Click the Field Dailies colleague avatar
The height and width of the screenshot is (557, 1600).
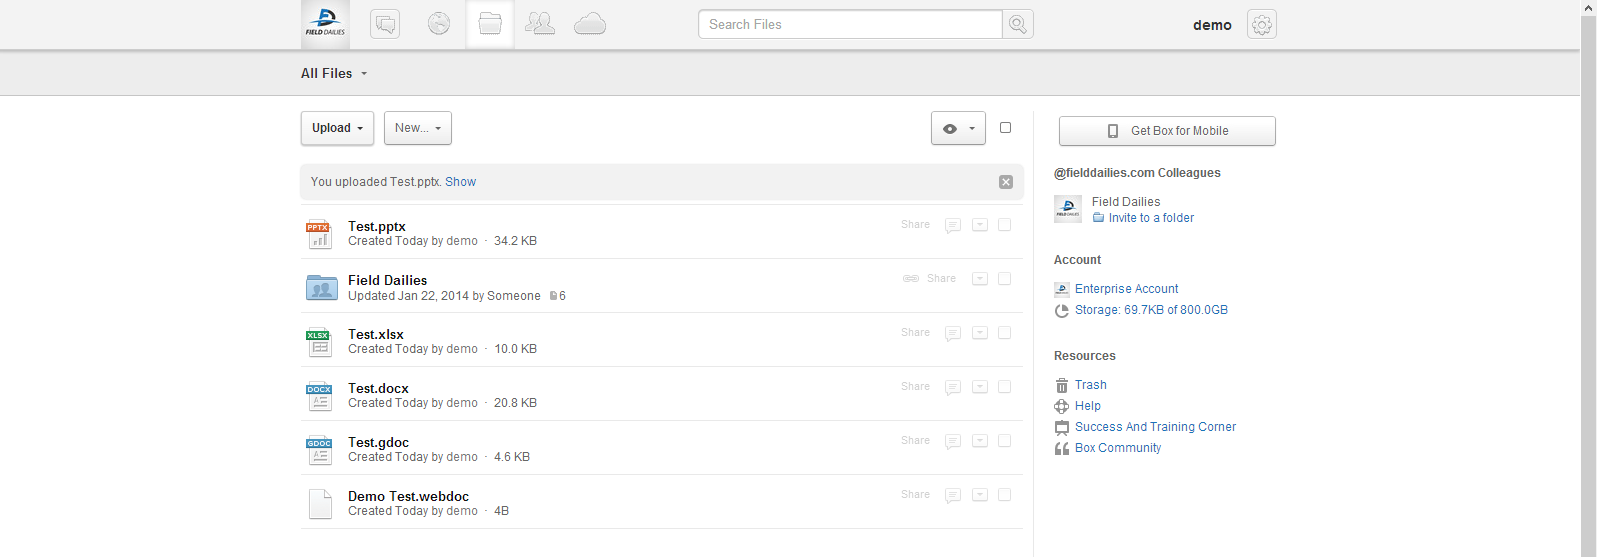(1068, 209)
